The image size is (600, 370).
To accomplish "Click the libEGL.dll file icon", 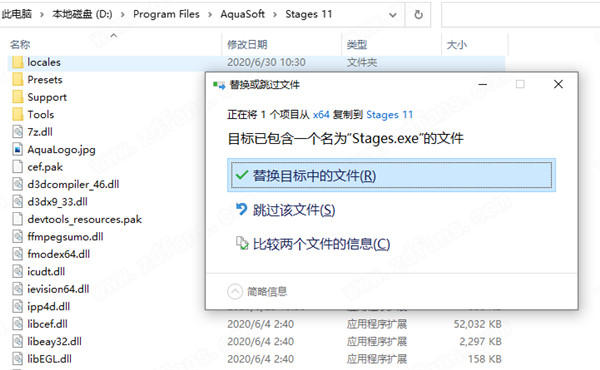I will (x=17, y=359).
